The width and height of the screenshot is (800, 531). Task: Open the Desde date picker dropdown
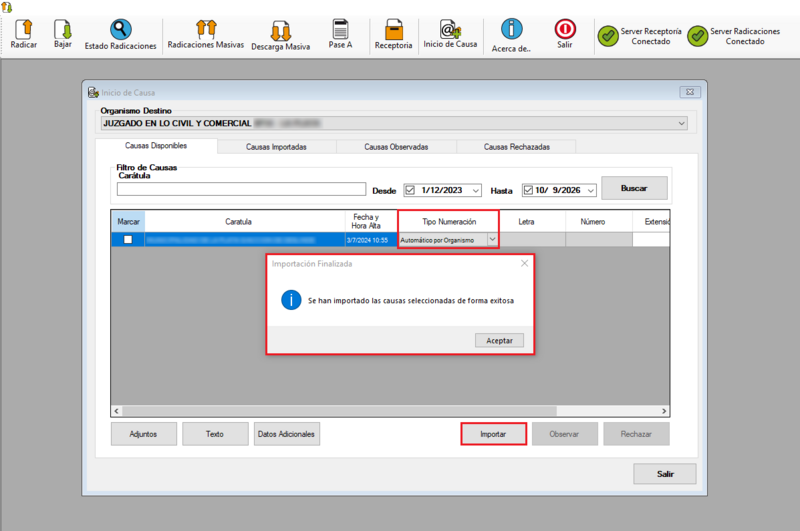476,190
